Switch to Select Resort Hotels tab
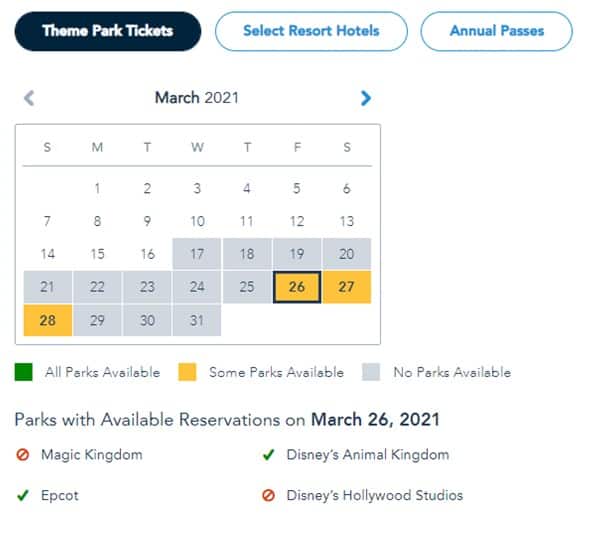Screen dimensions: 595x534 click(x=311, y=31)
